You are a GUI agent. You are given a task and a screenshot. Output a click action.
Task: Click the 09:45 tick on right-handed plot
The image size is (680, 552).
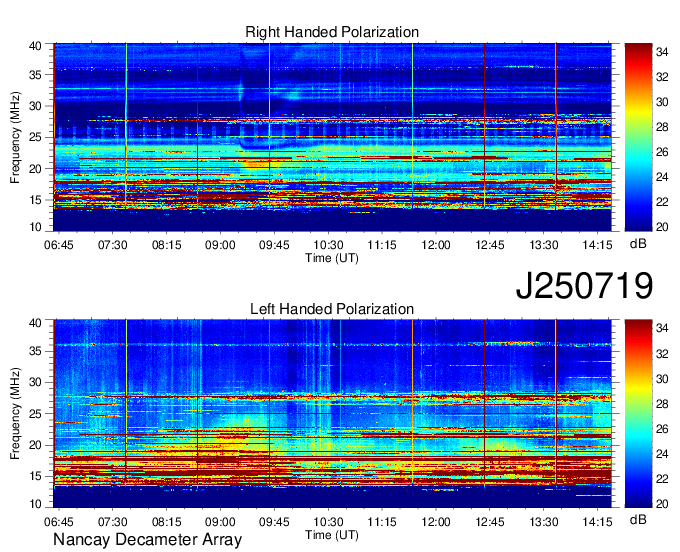click(x=274, y=245)
